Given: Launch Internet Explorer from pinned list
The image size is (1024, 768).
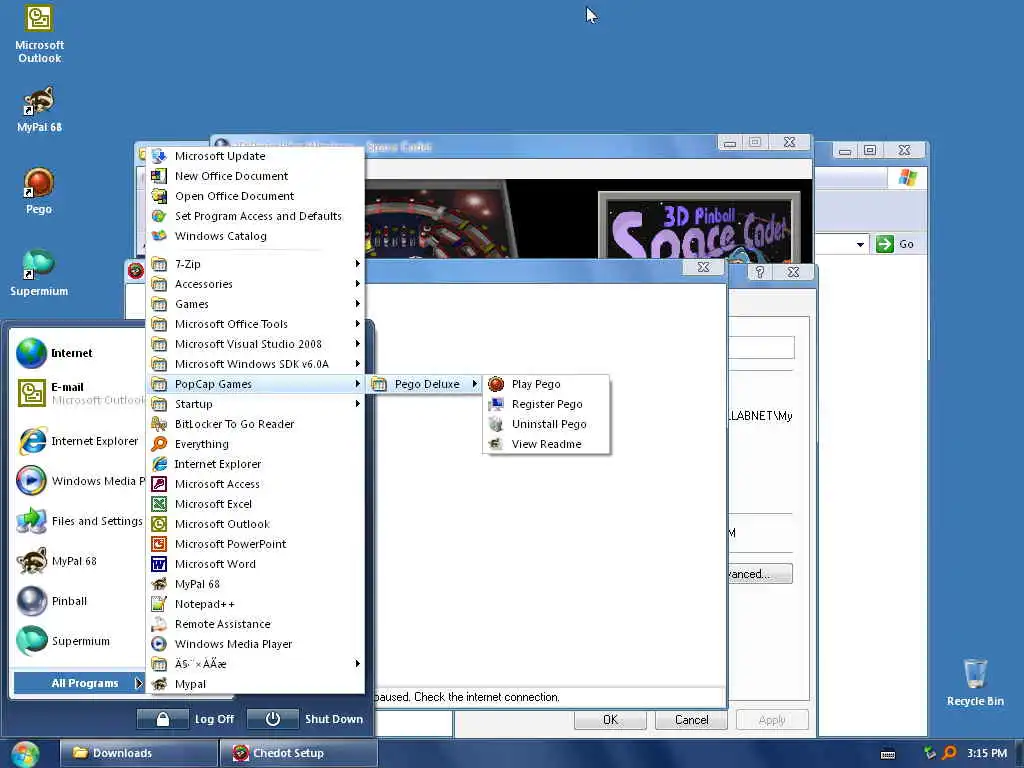Looking at the screenshot, I should point(78,441).
